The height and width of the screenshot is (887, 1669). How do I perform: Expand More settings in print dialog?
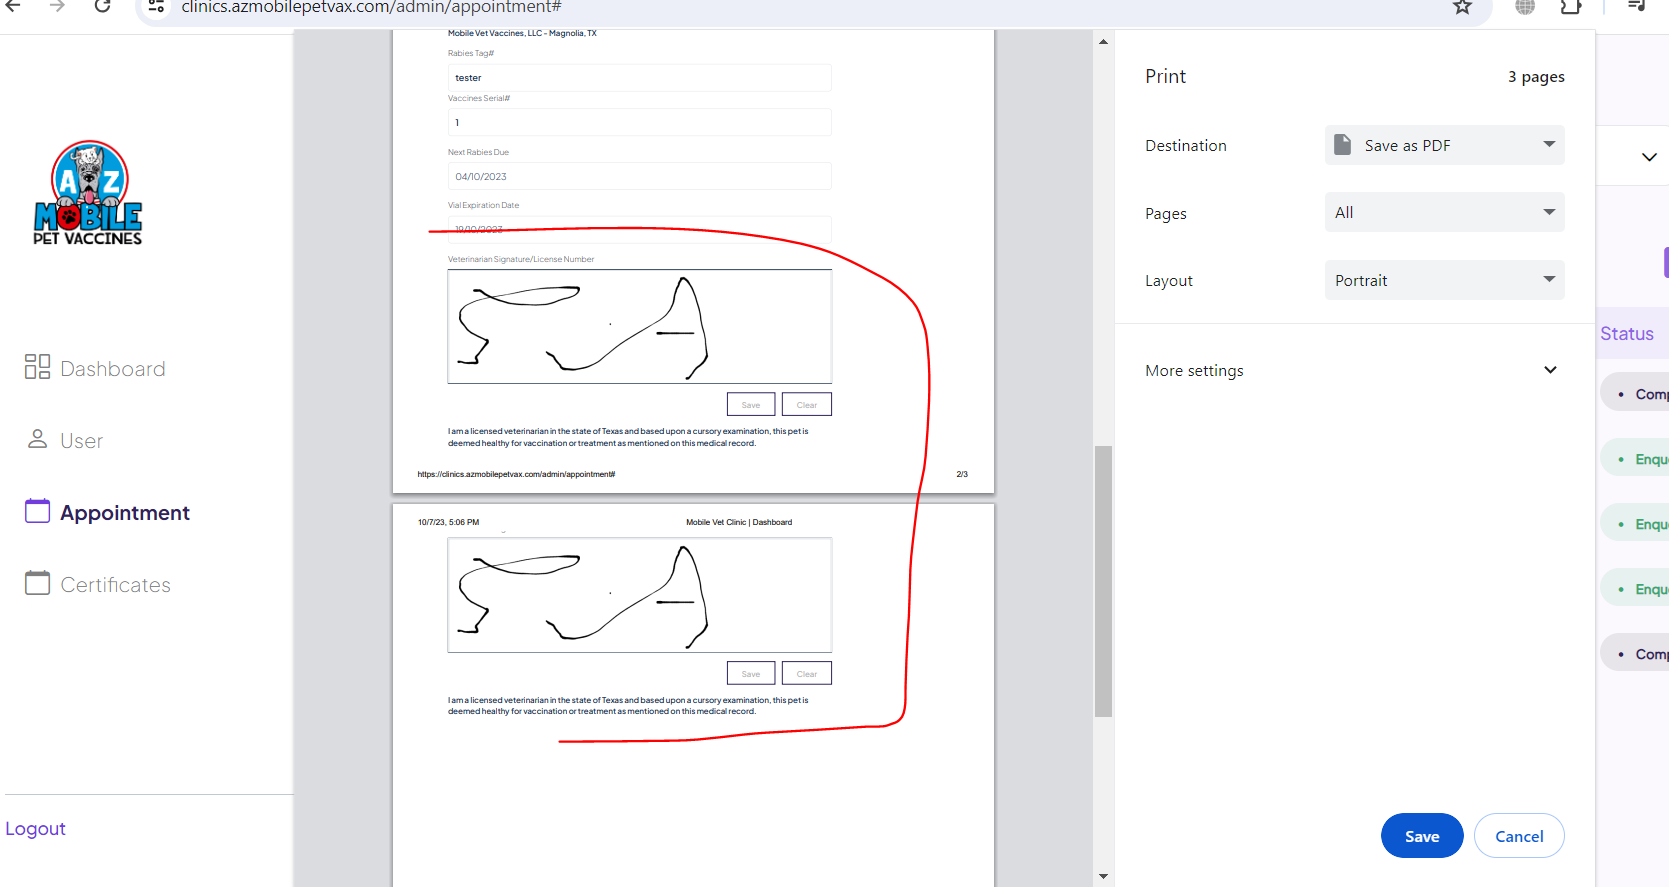[x=1354, y=370]
